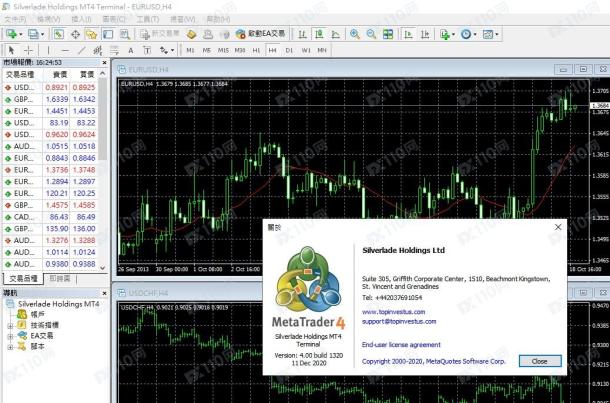Open the 圖表(C) menu
610x403 pixels.
114,19
